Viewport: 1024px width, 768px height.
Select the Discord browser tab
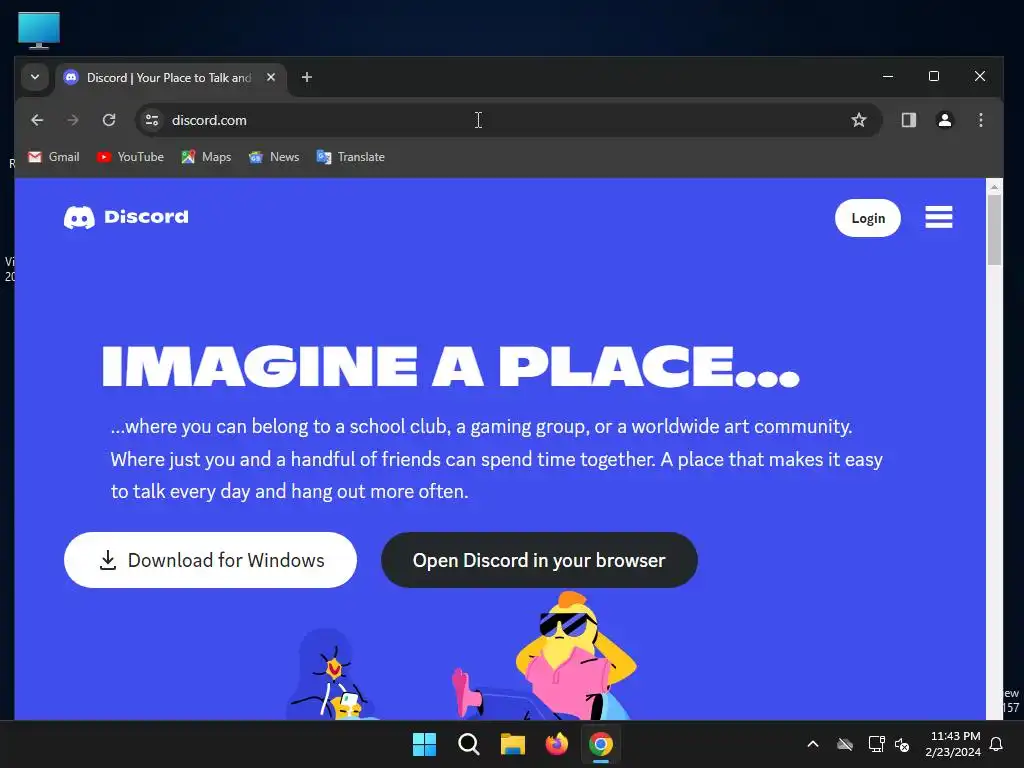click(171, 78)
